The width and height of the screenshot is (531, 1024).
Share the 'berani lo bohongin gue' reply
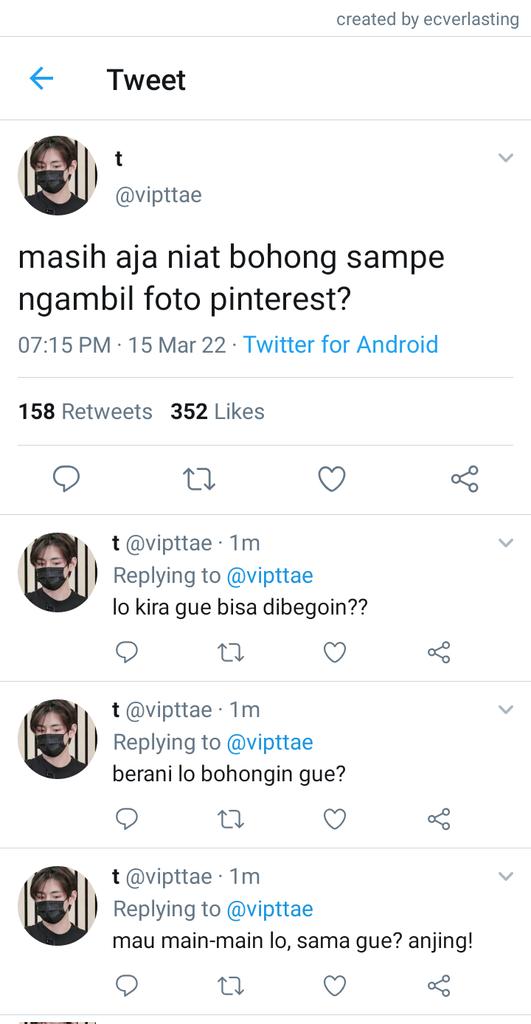point(439,818)
